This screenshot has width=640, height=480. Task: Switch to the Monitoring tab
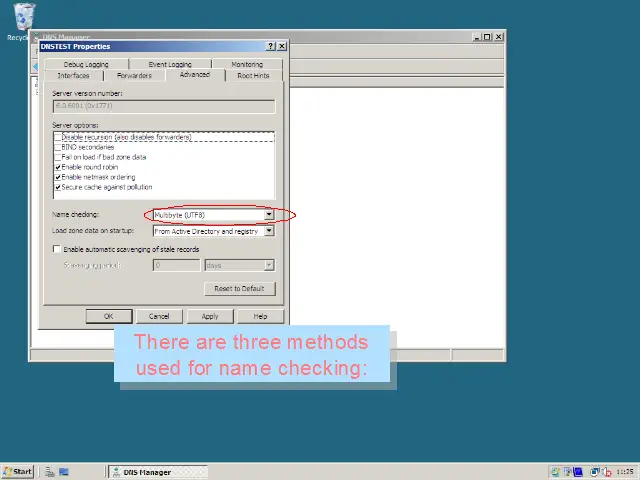(x=247, y=64)
